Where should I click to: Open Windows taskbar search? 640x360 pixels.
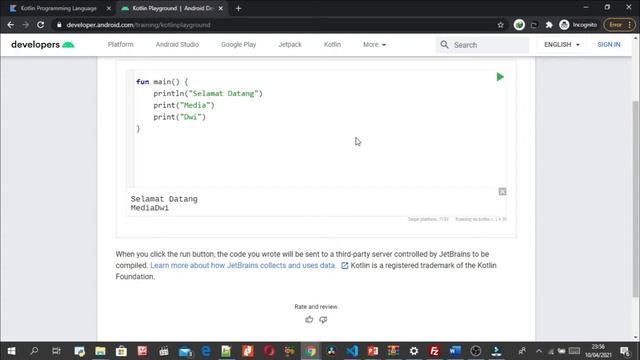tap(34, 351)
